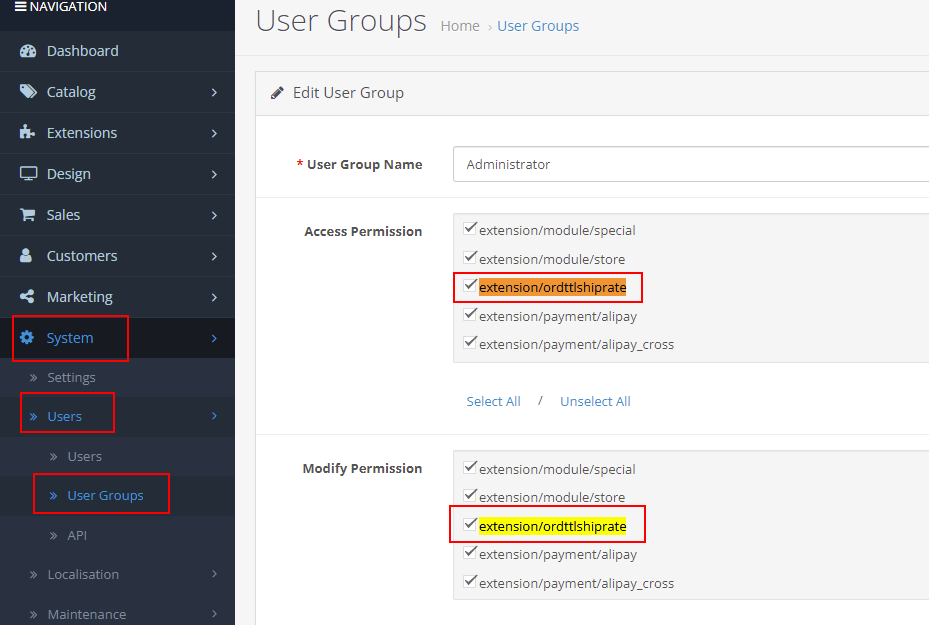Image resolution: width=929 pixels, height=625 pixels.
Task: Click the Customers person icon
Action: (27, 256)
